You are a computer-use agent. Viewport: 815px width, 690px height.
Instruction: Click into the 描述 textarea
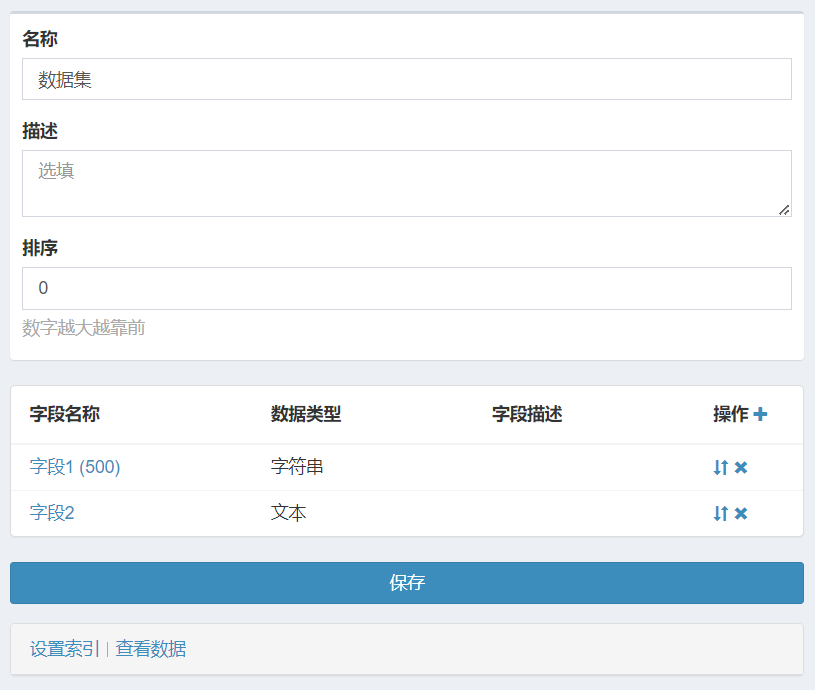(406, 183)
